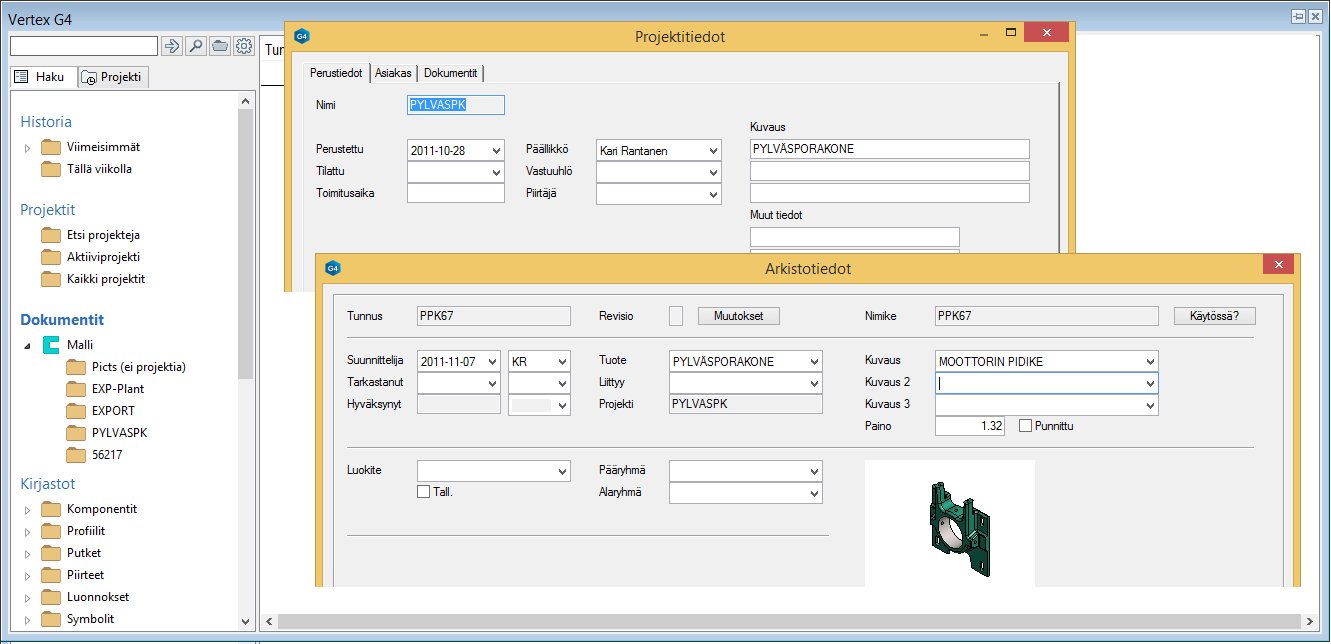The height and width of the screenshot is (644, 1331).
Task: Click the Käytössä? button
Action: (x=1214, y=316)
